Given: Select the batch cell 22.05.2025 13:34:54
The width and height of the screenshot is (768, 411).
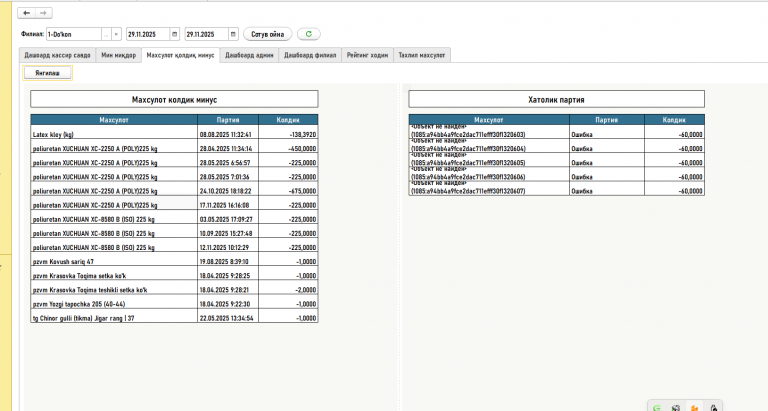Looking at the screenshot, I should tap(228, 316).
